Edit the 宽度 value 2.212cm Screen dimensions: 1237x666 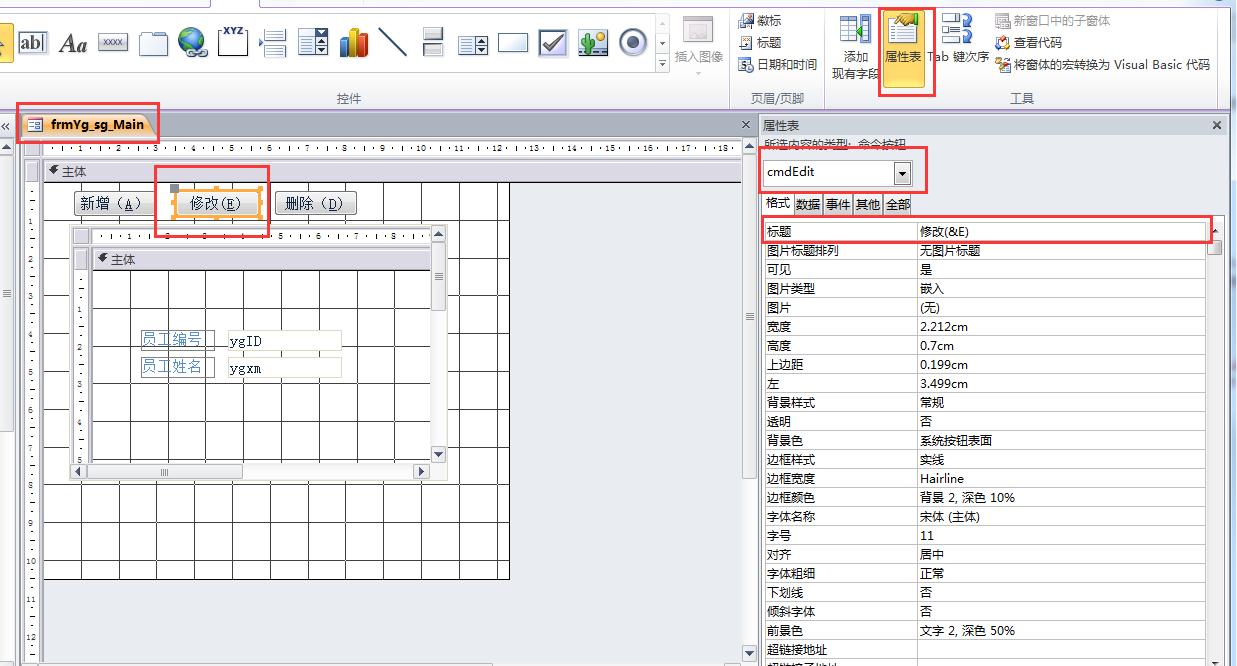(x=1061, y=326)
